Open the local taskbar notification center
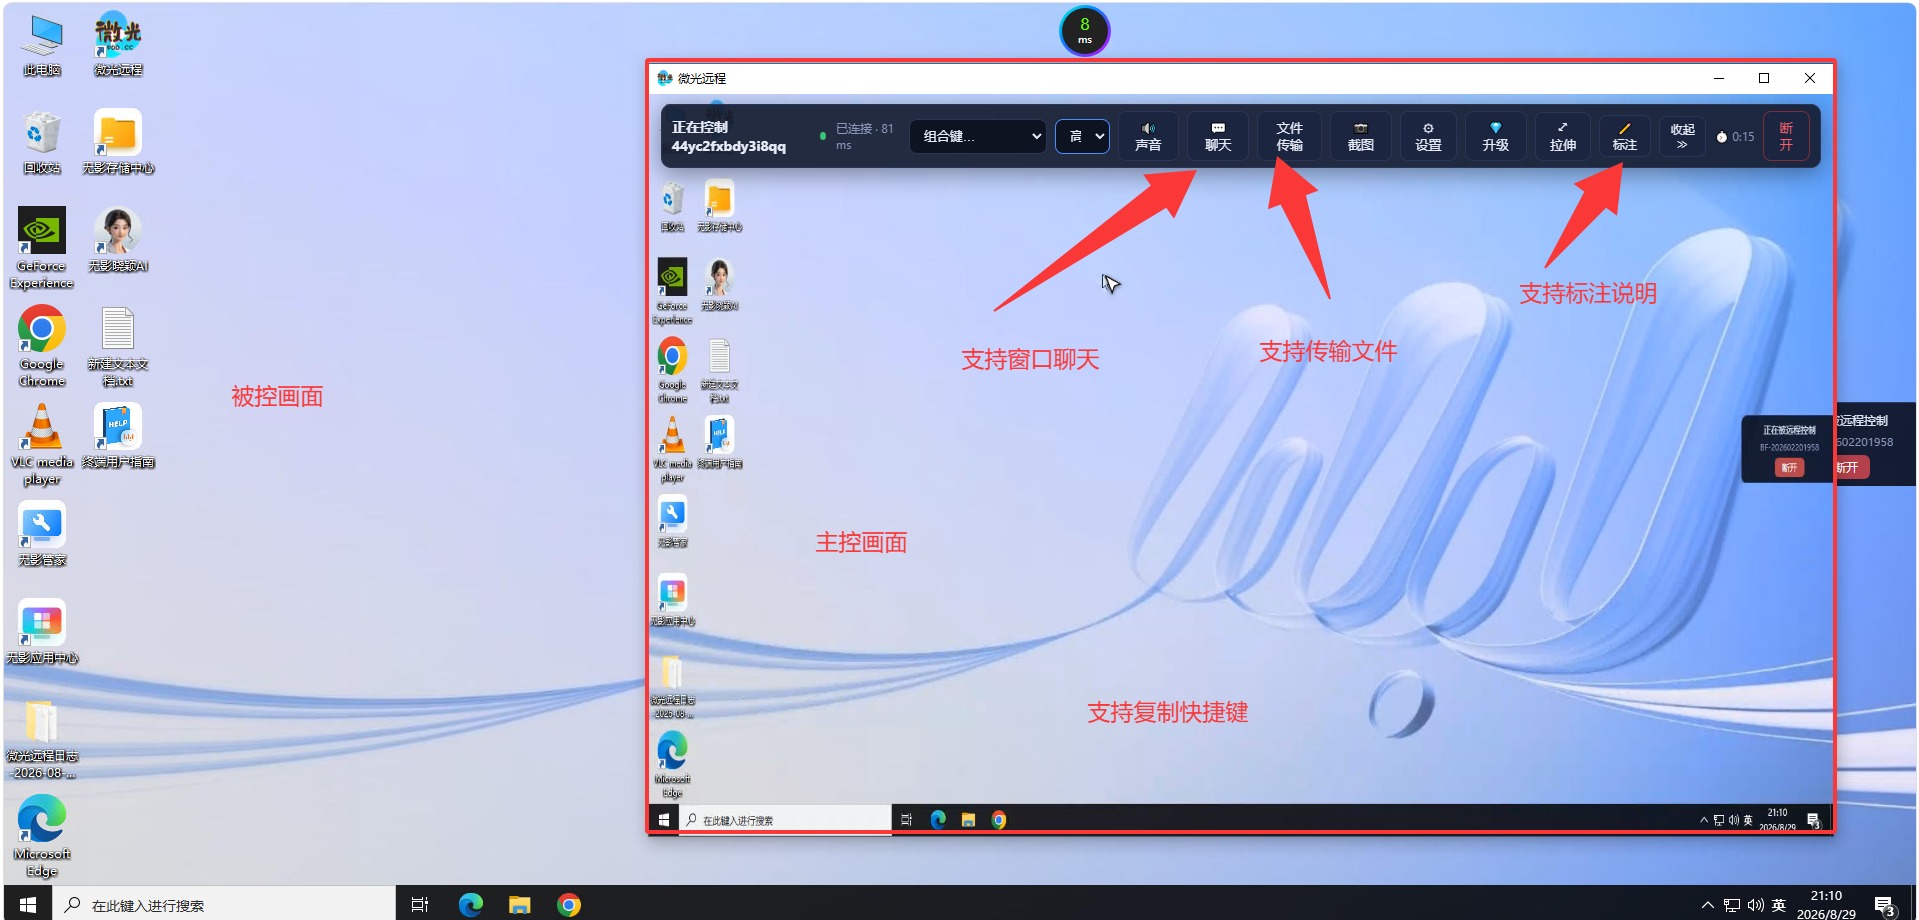Viewport: 1919px width, 920px height. tap(1884, 904)
